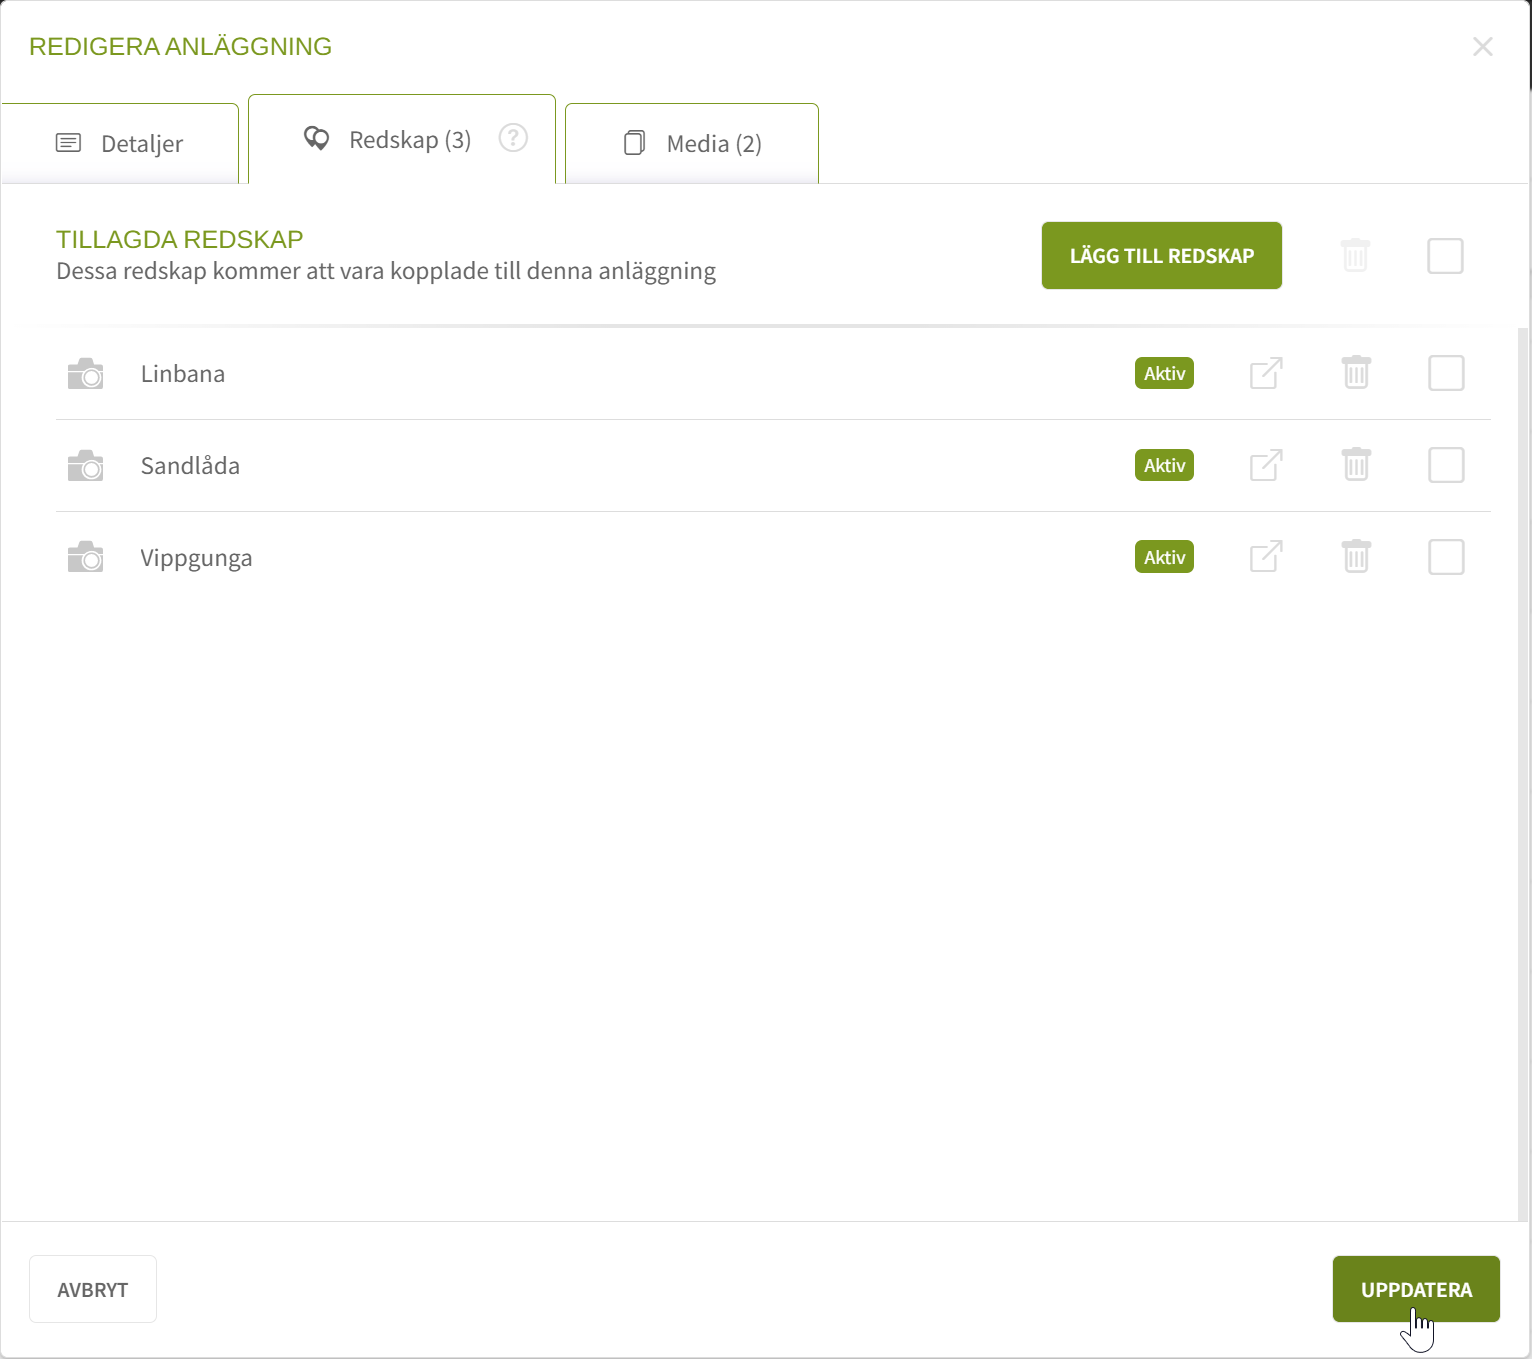Toggle the select-all checkbox in header
Screen dimensions: 1532x1359
click(1445, 256)
